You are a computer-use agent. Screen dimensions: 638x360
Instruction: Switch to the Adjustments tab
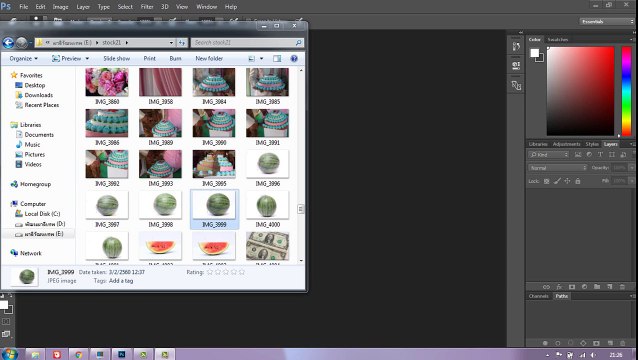[x=566, y=144]
